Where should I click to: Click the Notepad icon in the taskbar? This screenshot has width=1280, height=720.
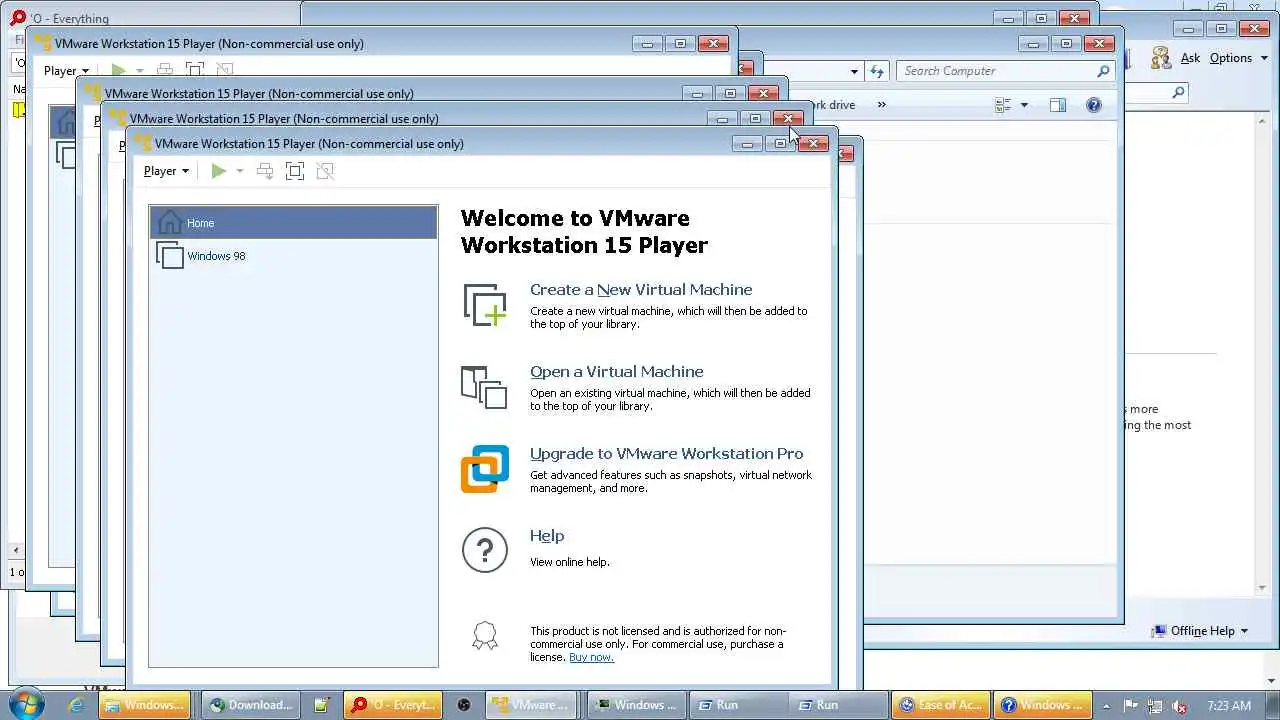321,705
